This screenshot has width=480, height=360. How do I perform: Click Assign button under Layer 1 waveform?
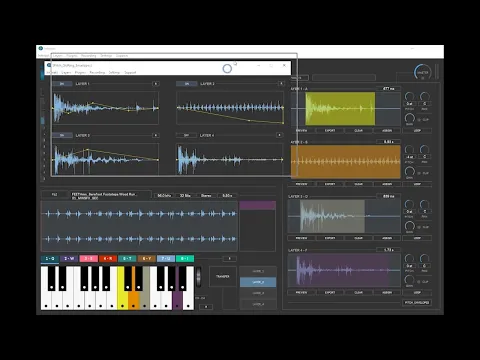pos(387,131)
